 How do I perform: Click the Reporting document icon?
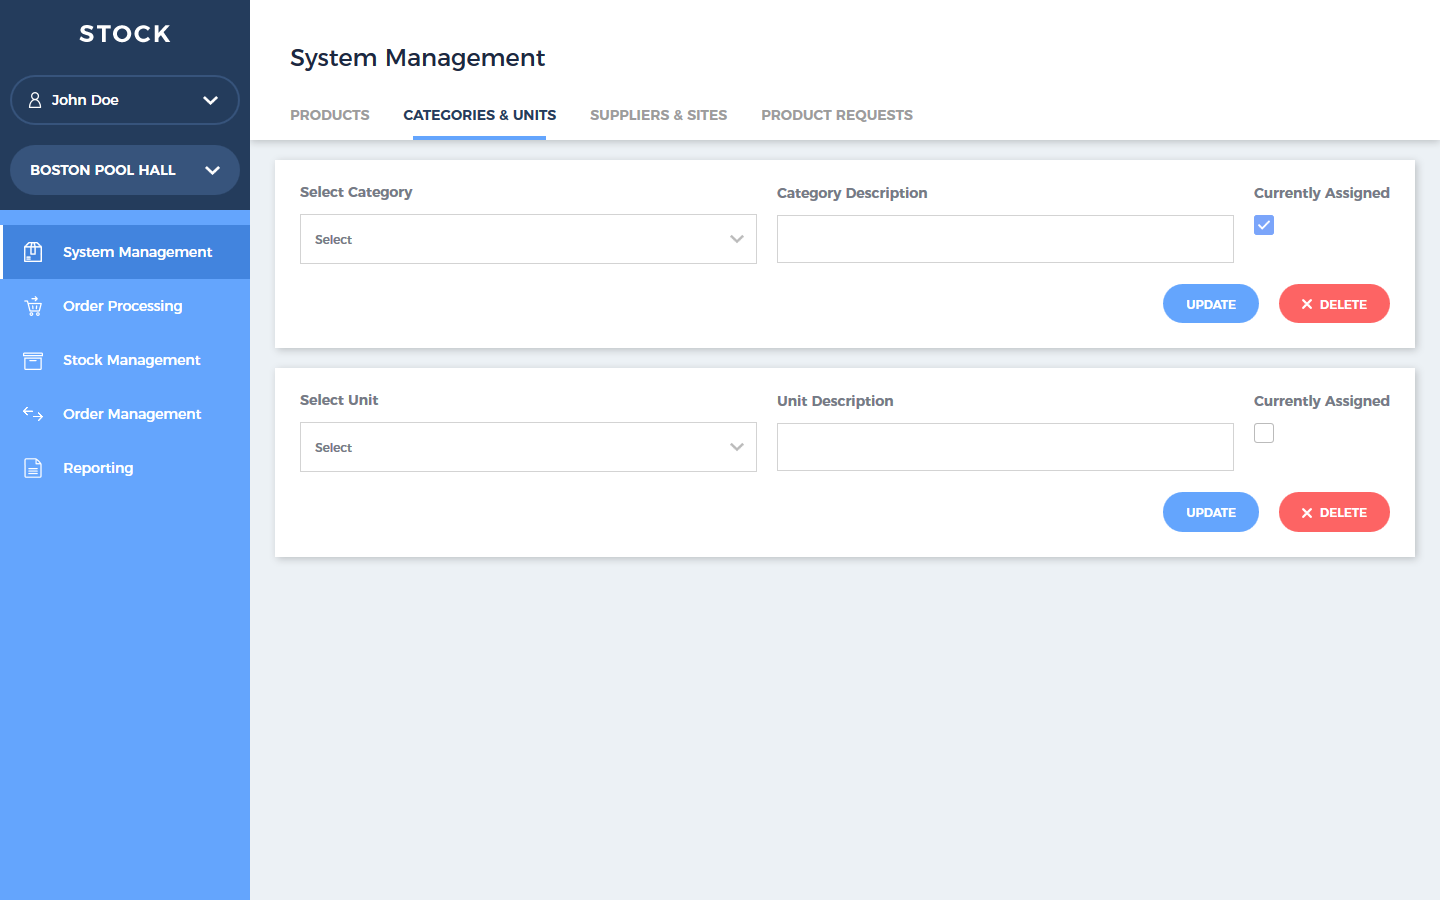(33, 468)
